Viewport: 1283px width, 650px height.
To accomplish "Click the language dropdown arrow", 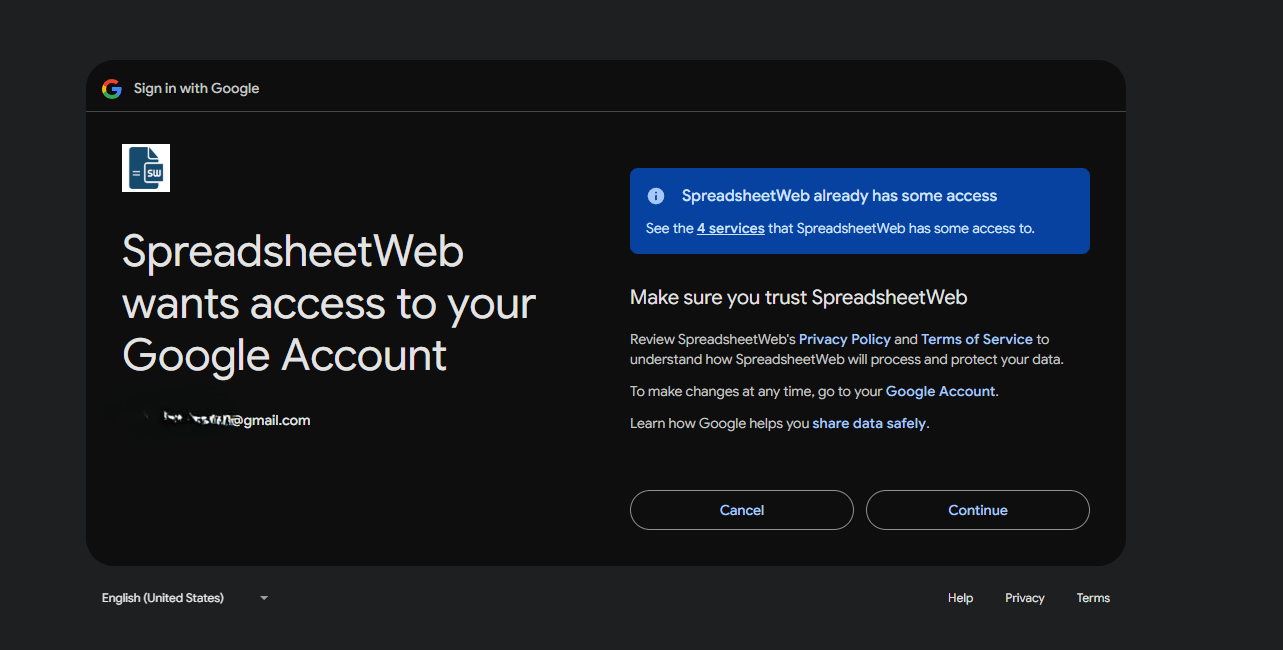I will (x=264, y=598).
